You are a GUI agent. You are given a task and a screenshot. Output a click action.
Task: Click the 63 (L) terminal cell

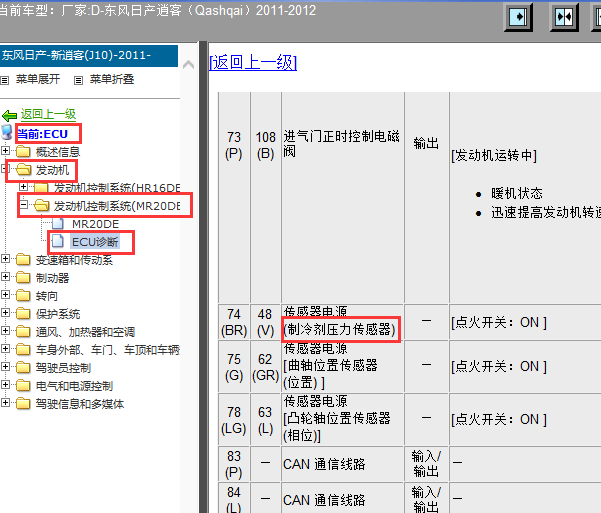266,419
